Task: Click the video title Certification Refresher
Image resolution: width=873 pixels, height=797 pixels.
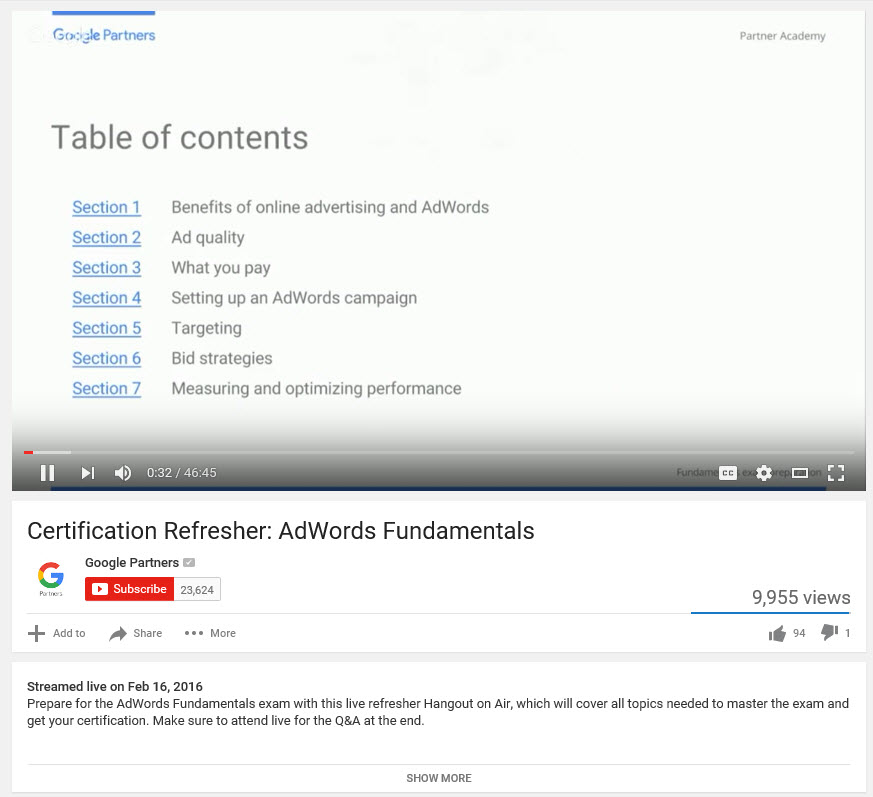Action: click(281, 531)
